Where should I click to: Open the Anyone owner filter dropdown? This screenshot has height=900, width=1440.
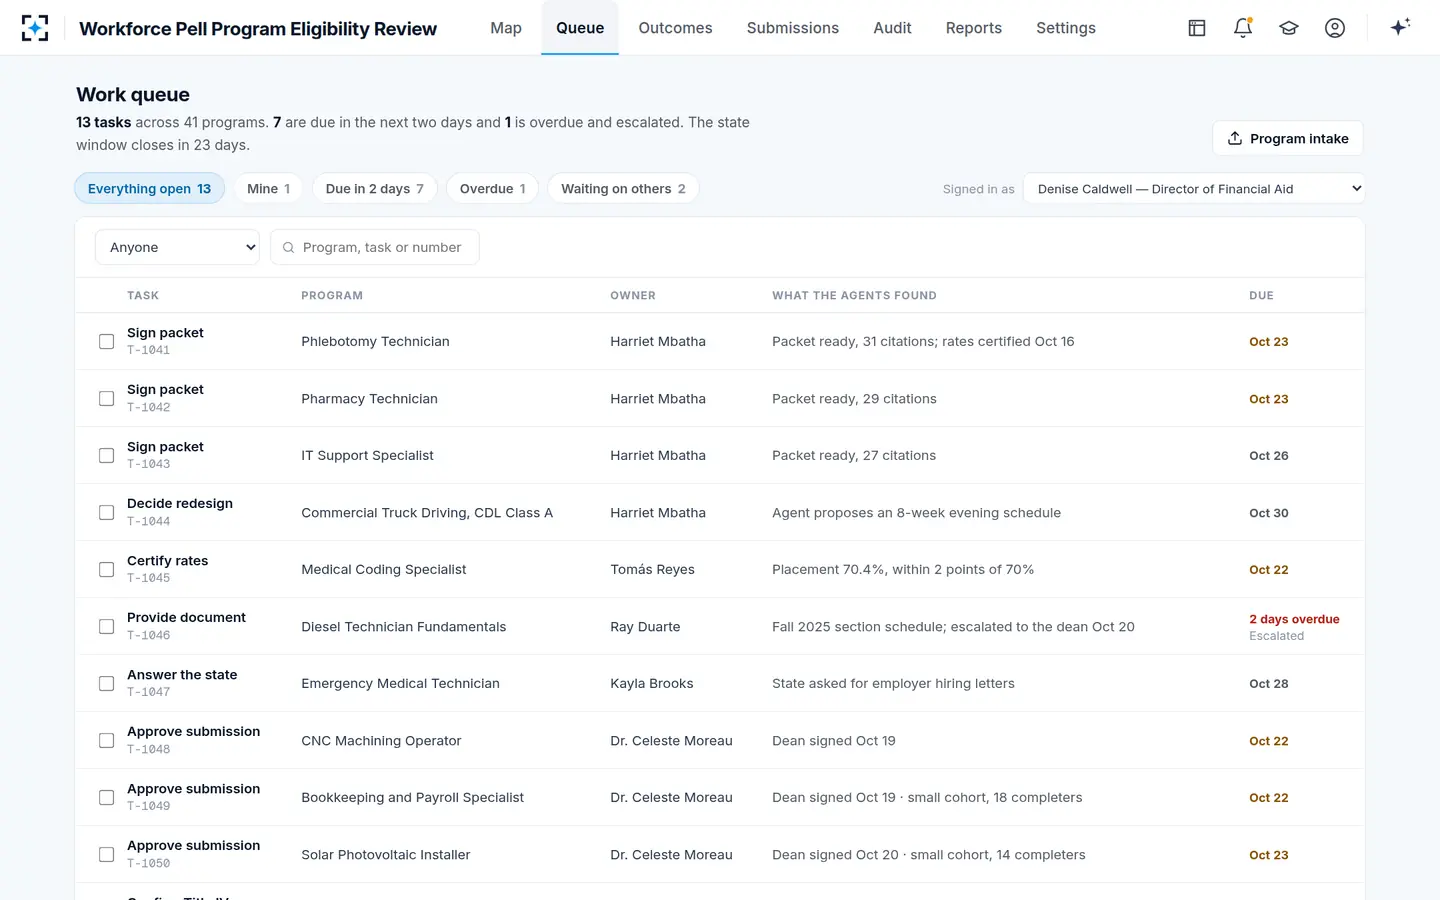[177, 247]
